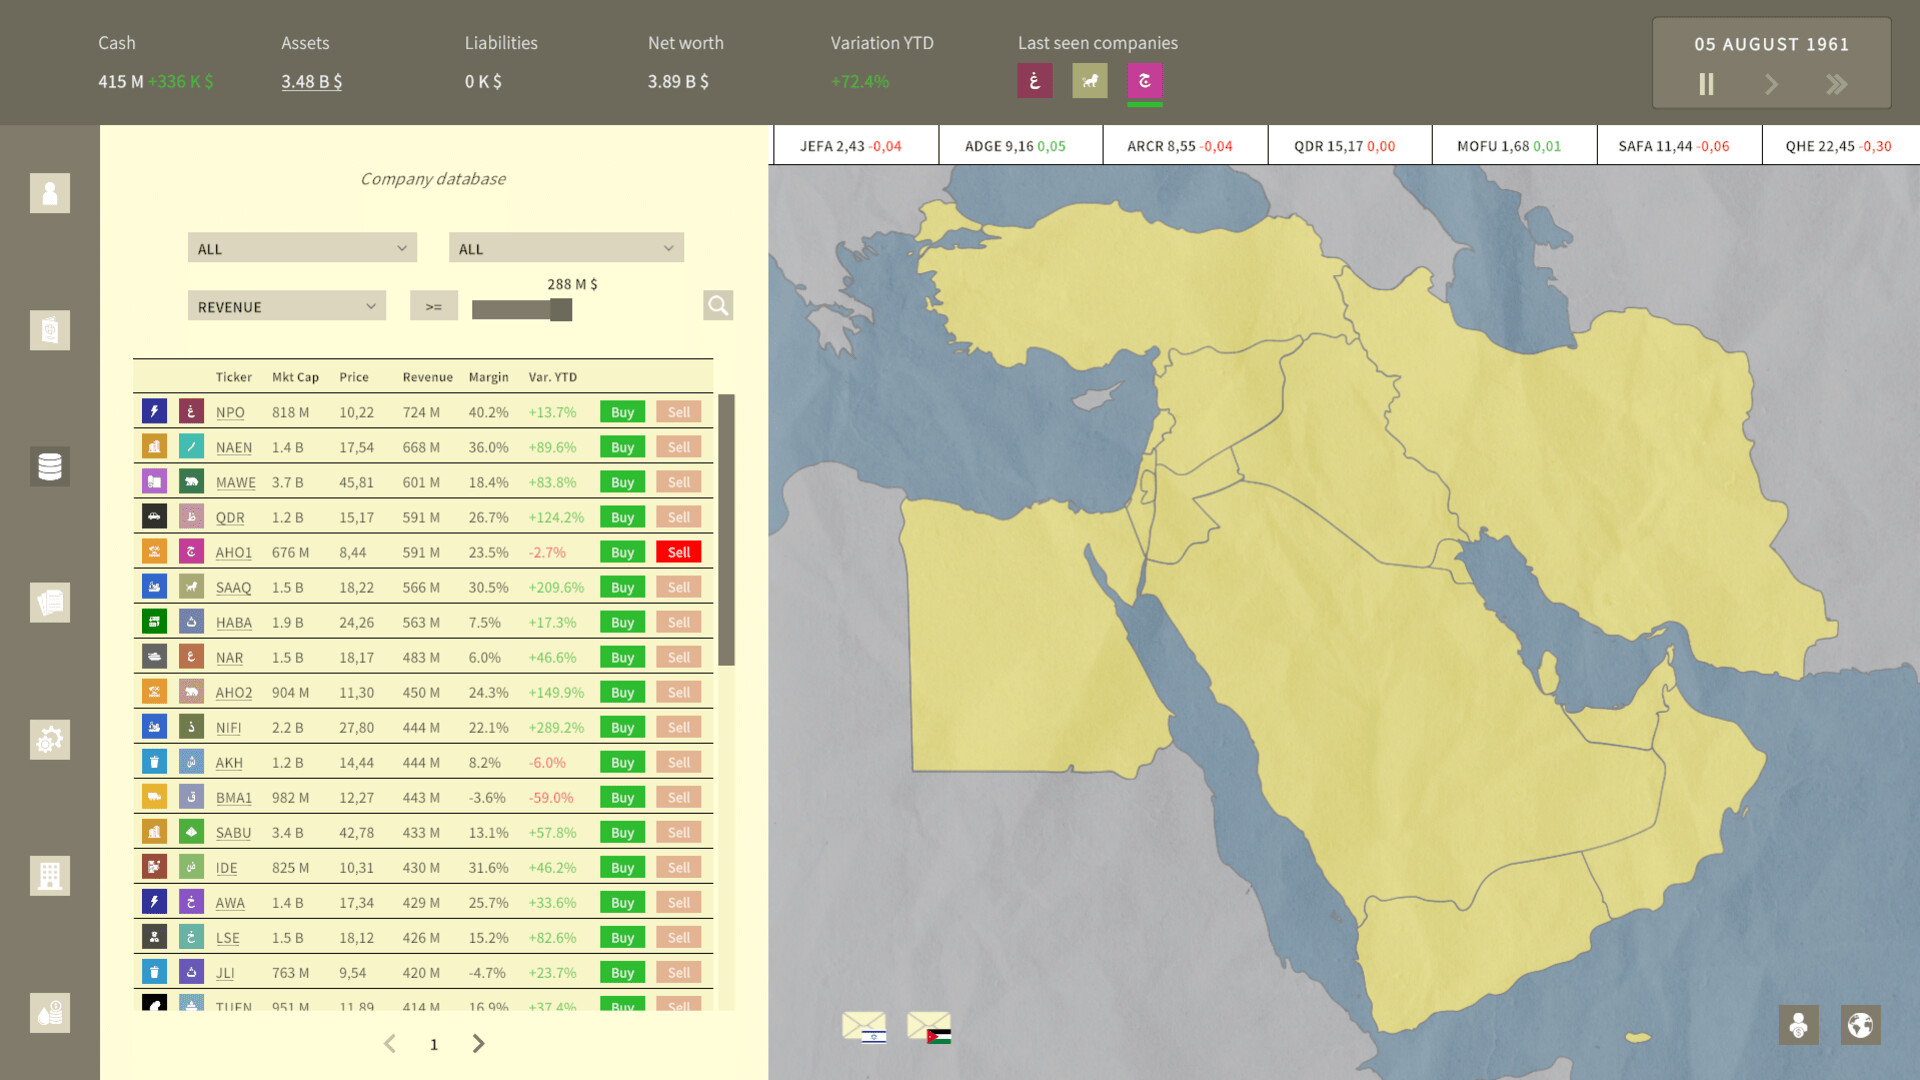
Task: Open the passport information panel
Action: click(x=49, y=330)
